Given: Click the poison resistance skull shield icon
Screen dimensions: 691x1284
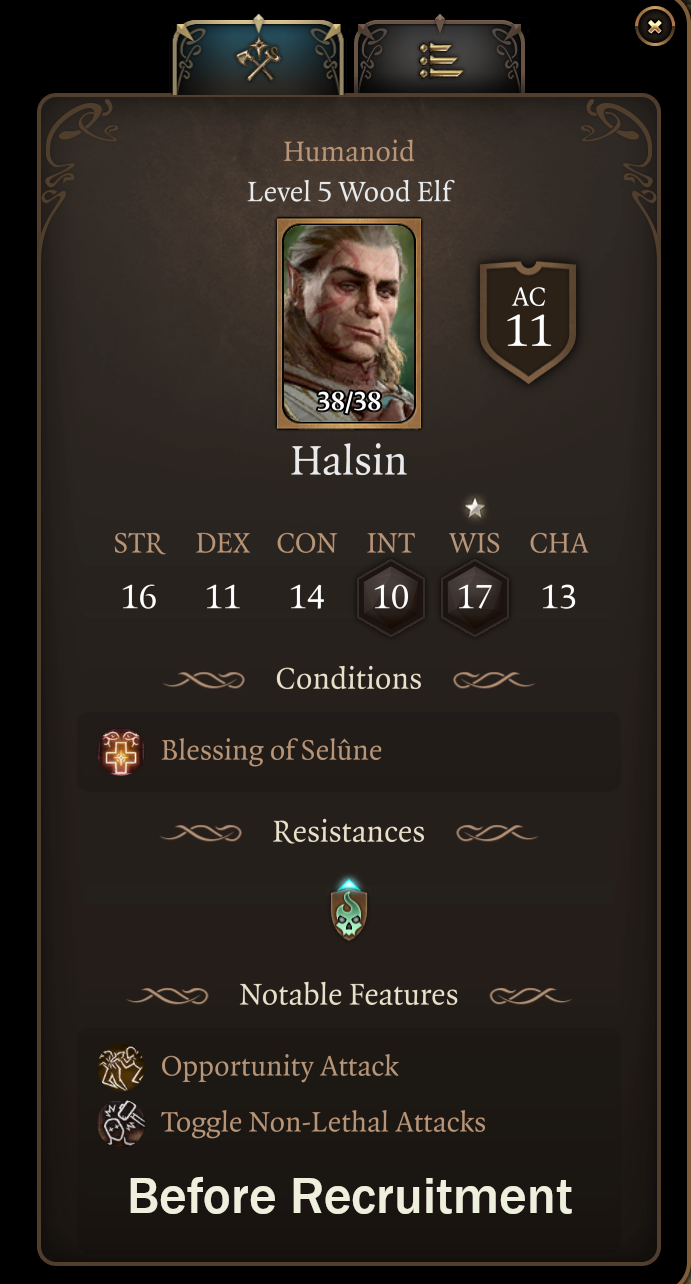Looking at the screenshot, I should coord(349,911).
